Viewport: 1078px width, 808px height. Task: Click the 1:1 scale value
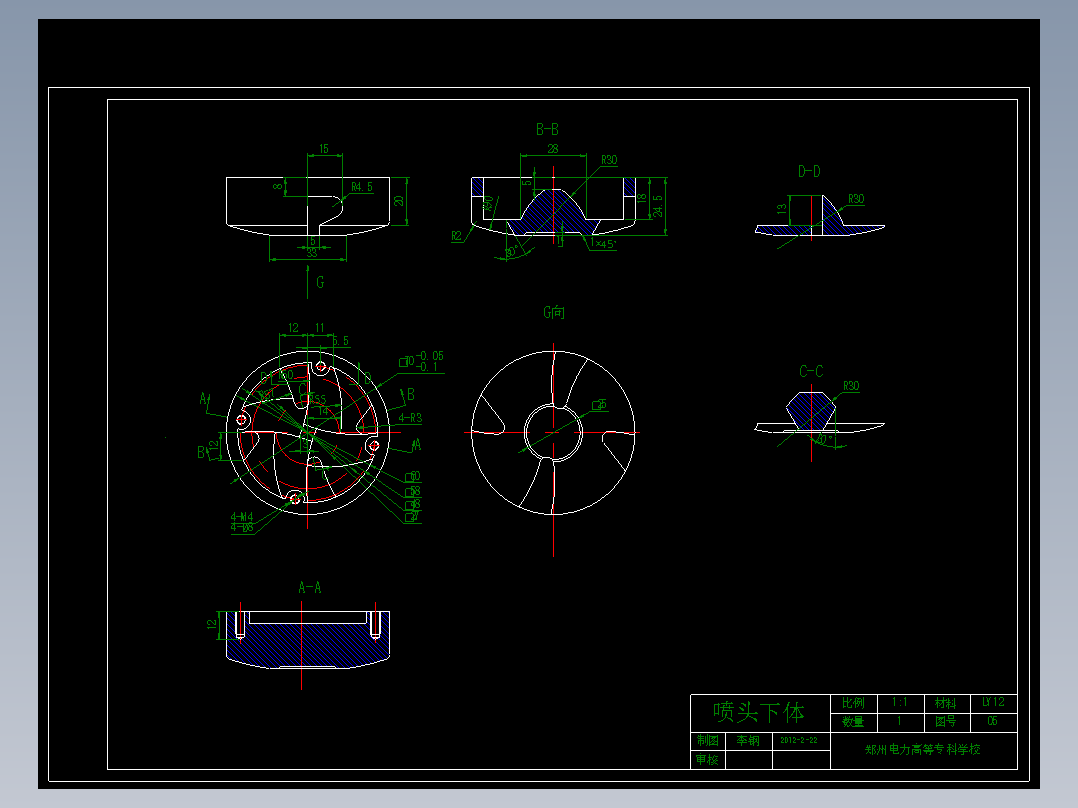coord(899,702)
